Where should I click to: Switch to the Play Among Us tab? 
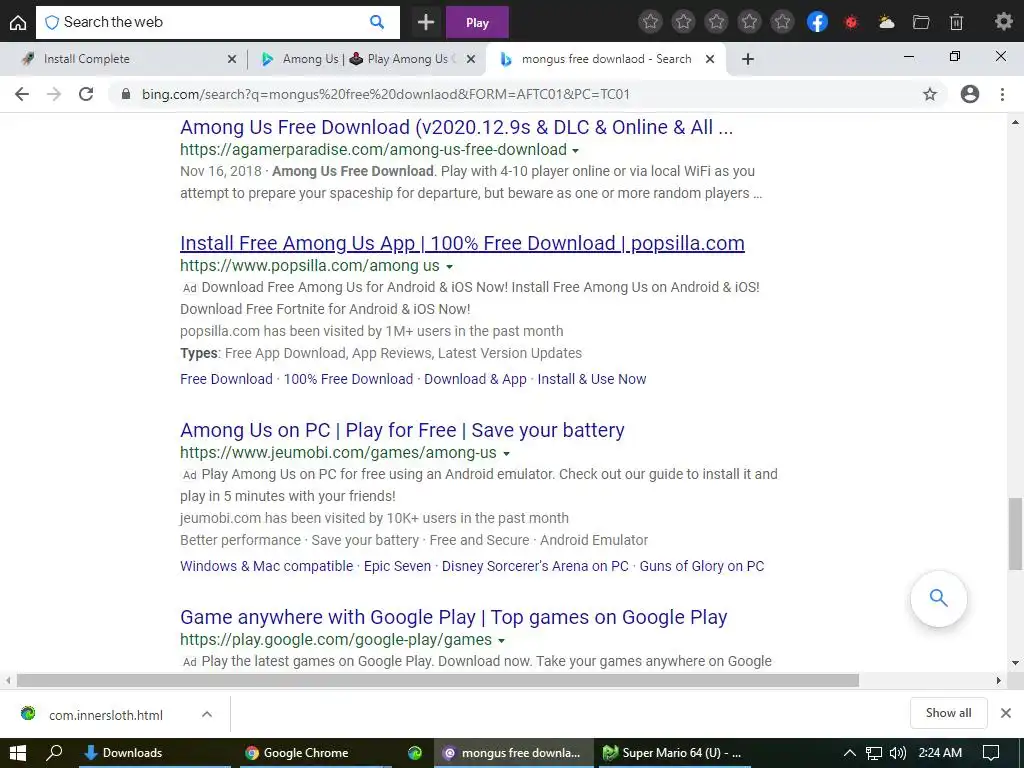(366, 59)
